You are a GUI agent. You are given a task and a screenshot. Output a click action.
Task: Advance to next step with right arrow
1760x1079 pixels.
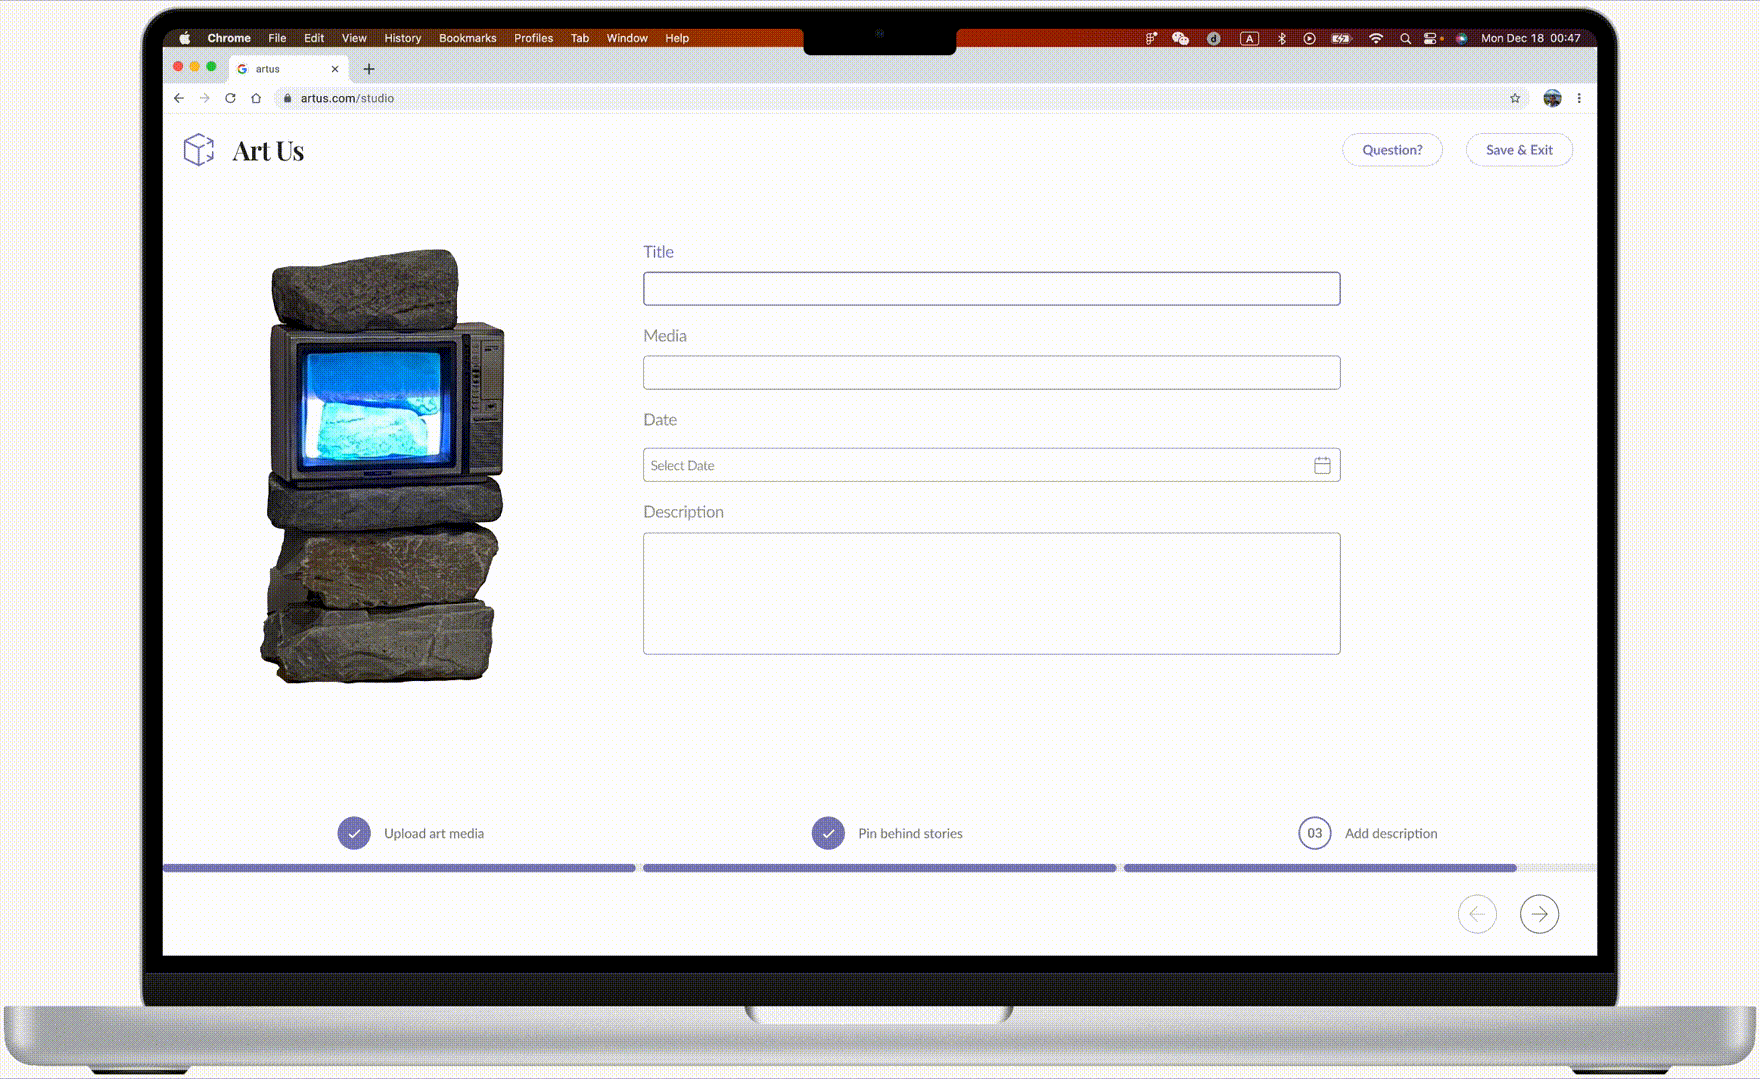pos(1539,914)
